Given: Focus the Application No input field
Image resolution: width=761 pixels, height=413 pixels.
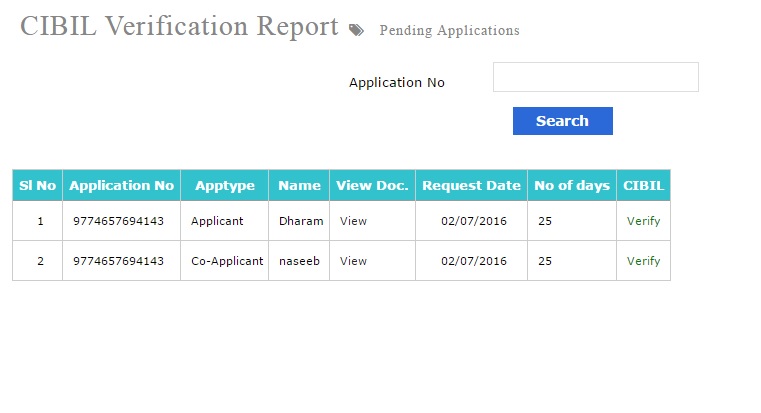Looking at the screenshot, I should pyautogui.click(x=596, y=77).
